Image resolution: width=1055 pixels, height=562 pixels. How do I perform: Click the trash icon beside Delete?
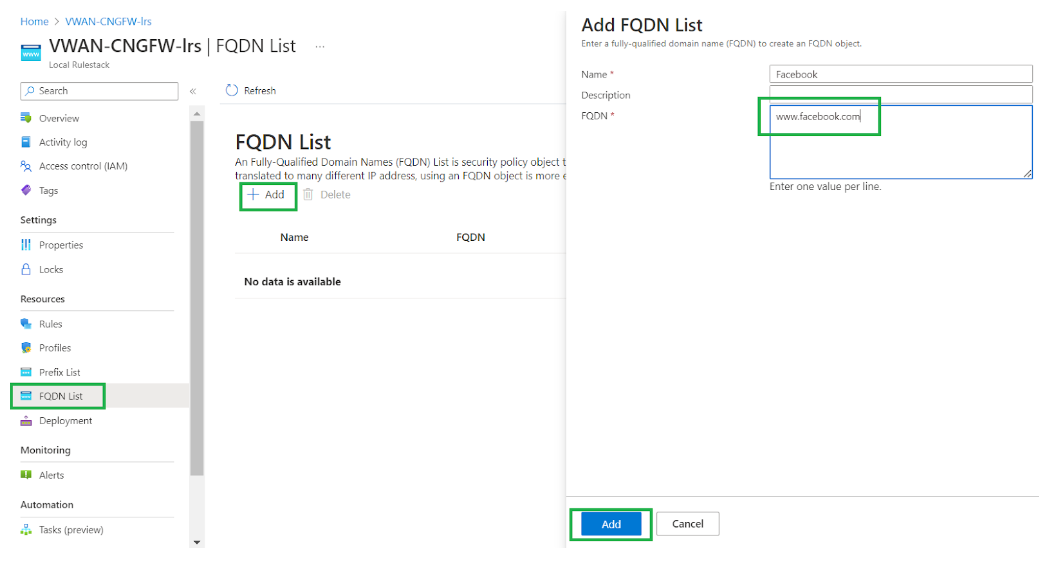click(308, 195)
